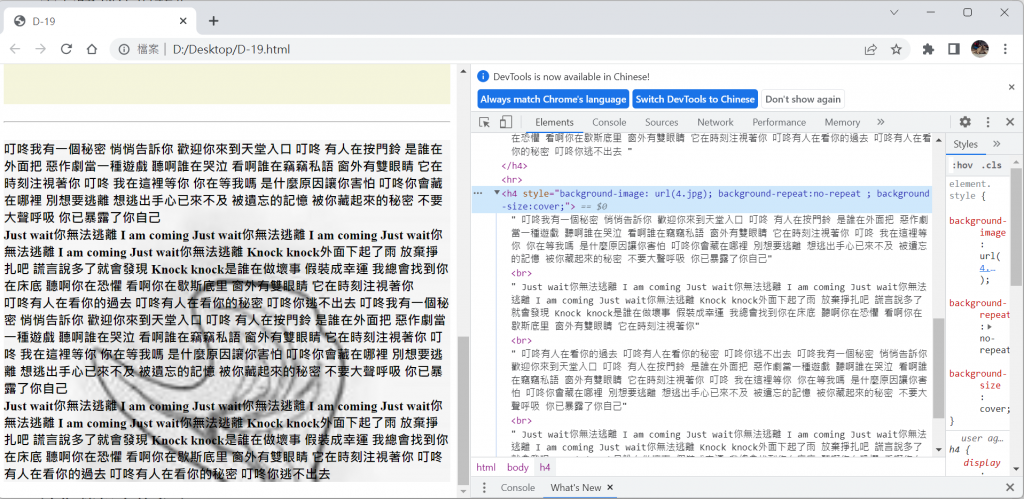Open the share page icon
The image size is (1024, 499).
(871, 49)
